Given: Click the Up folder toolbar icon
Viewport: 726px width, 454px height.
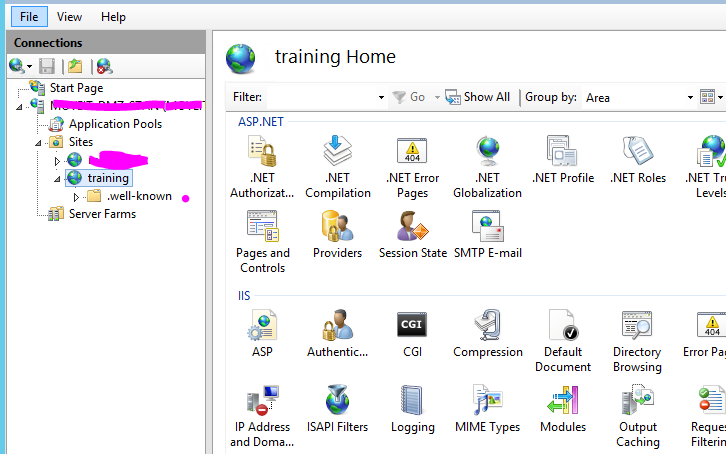Looking at the screenshot, I should (x=75, y=66).
